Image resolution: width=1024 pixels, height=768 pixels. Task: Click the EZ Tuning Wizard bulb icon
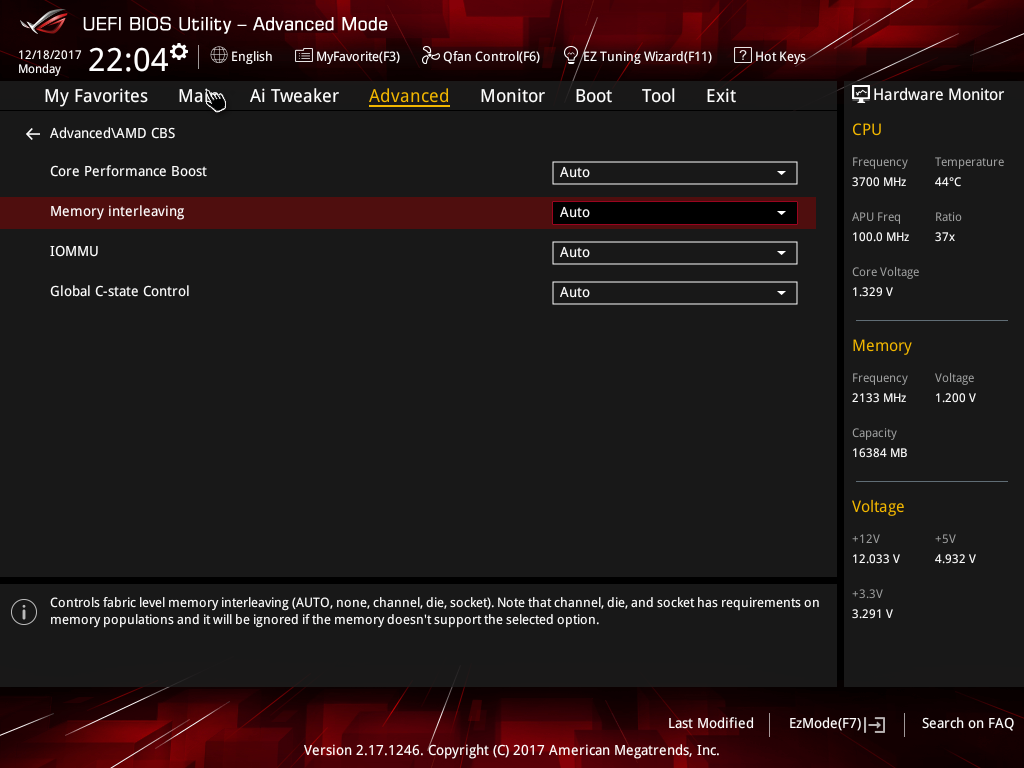tap(571, 56)
